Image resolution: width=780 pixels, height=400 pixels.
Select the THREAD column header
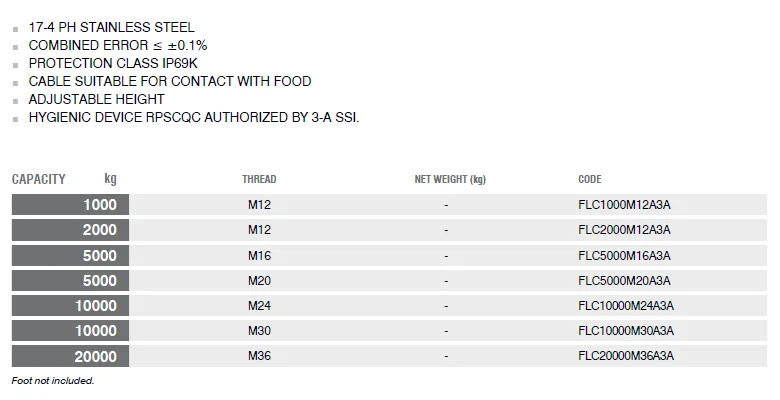coord(259,179)
